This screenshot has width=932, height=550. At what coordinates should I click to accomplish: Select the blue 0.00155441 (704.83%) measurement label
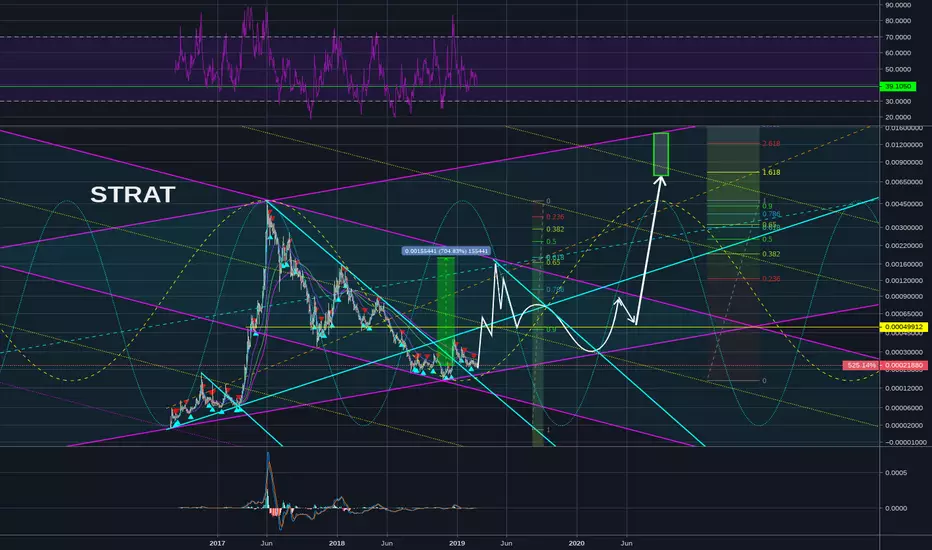pos(446,251)
